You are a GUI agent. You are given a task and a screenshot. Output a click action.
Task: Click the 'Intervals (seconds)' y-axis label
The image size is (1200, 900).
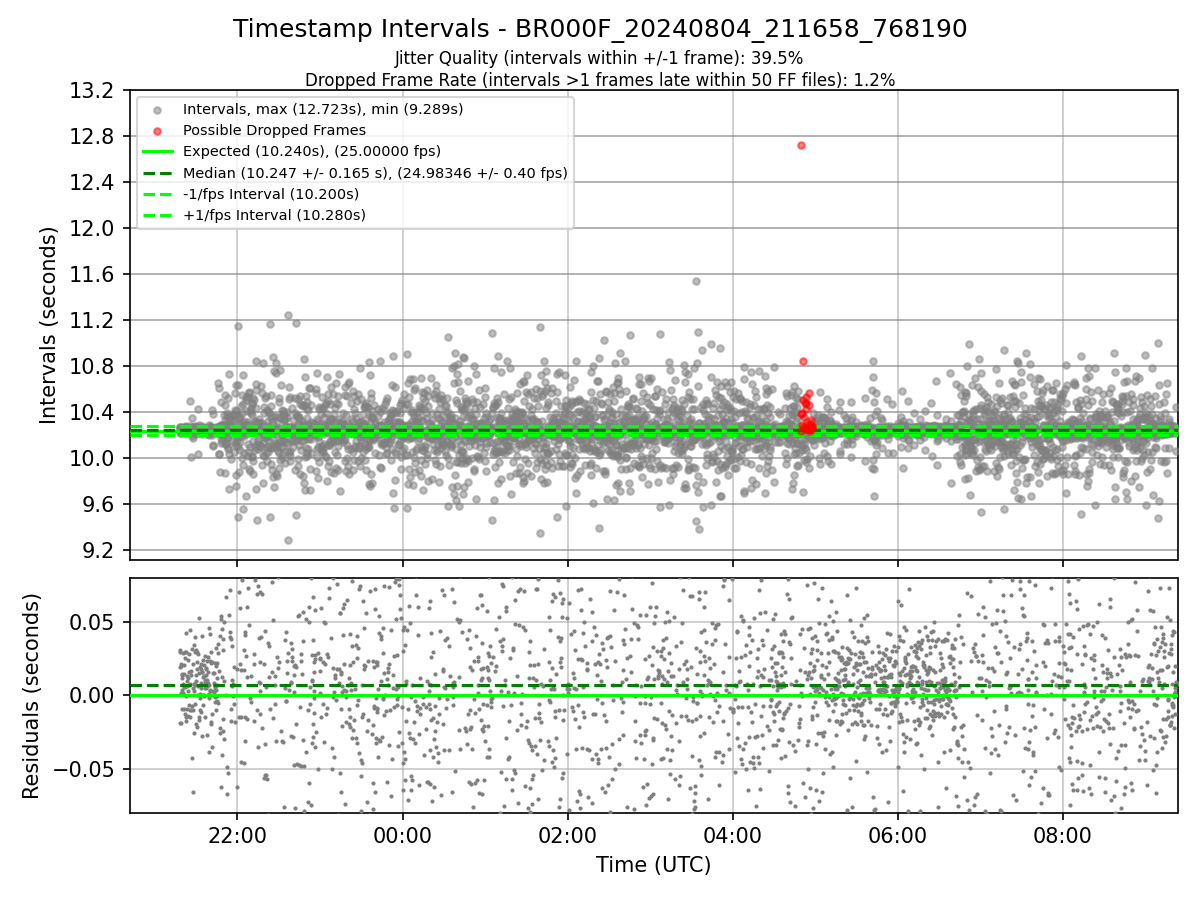(x=49, y=325)
